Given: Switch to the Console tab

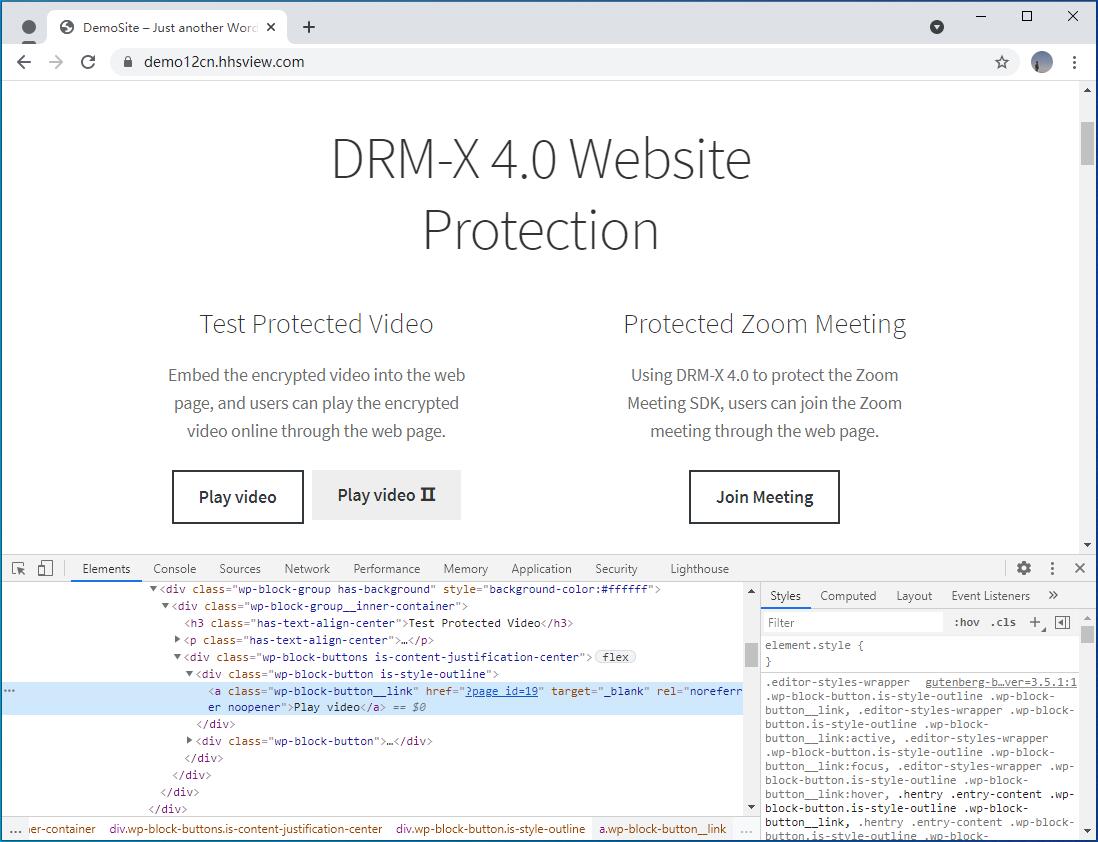Looking at the screenshot, I should point(174,568).
